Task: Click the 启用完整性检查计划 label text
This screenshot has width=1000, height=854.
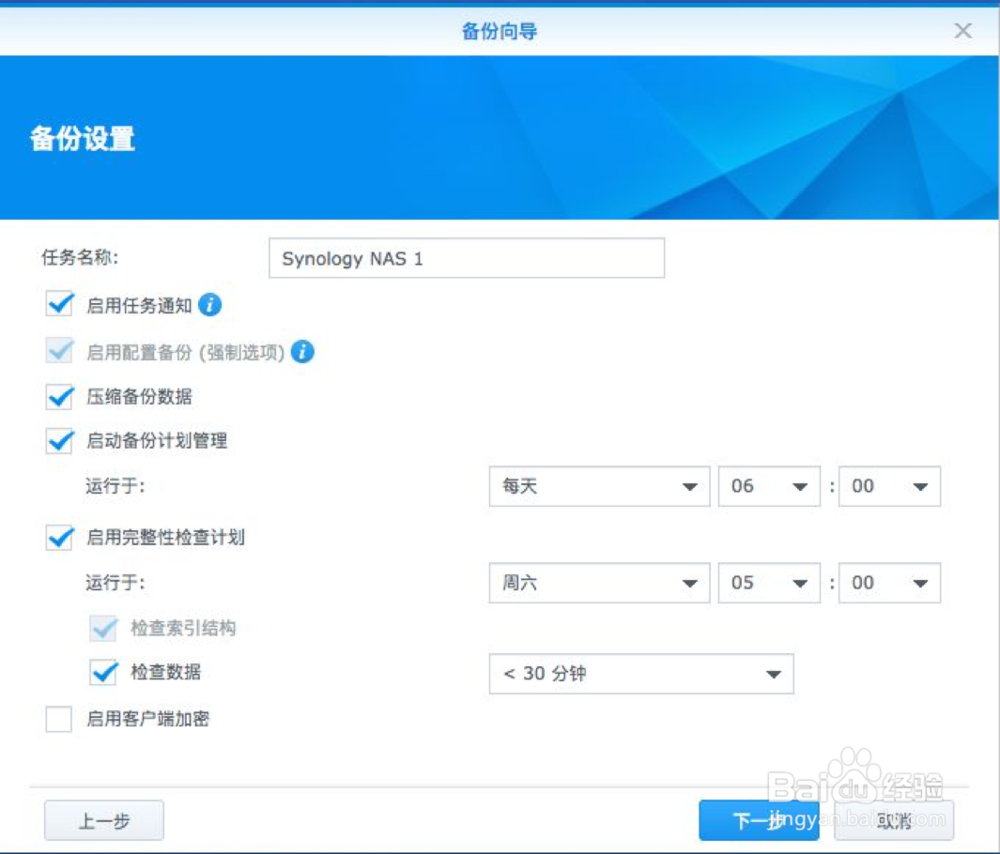Action: tap(165, 537)
